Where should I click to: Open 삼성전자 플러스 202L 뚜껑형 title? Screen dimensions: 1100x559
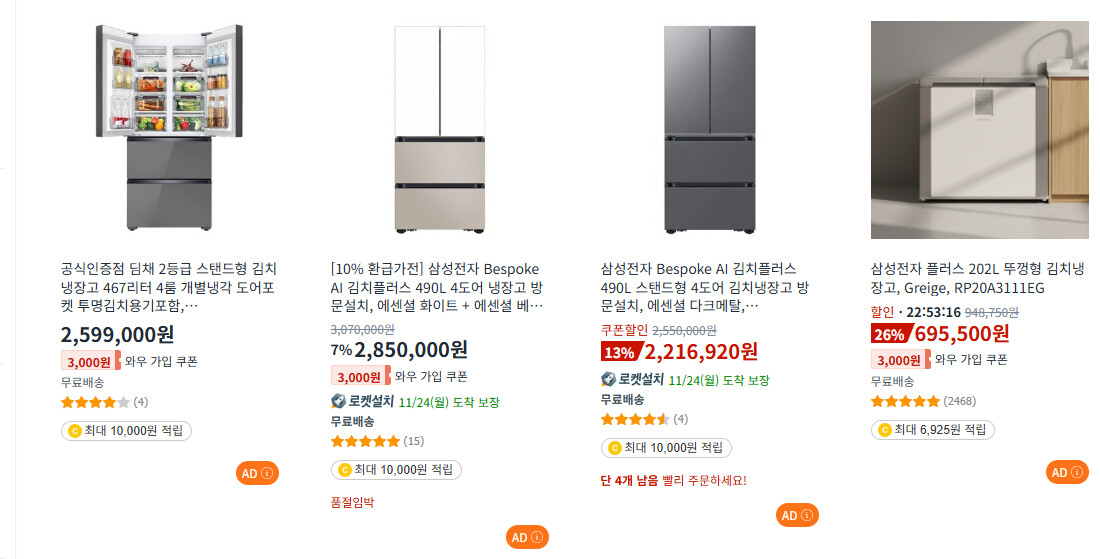tap(975, 278)
